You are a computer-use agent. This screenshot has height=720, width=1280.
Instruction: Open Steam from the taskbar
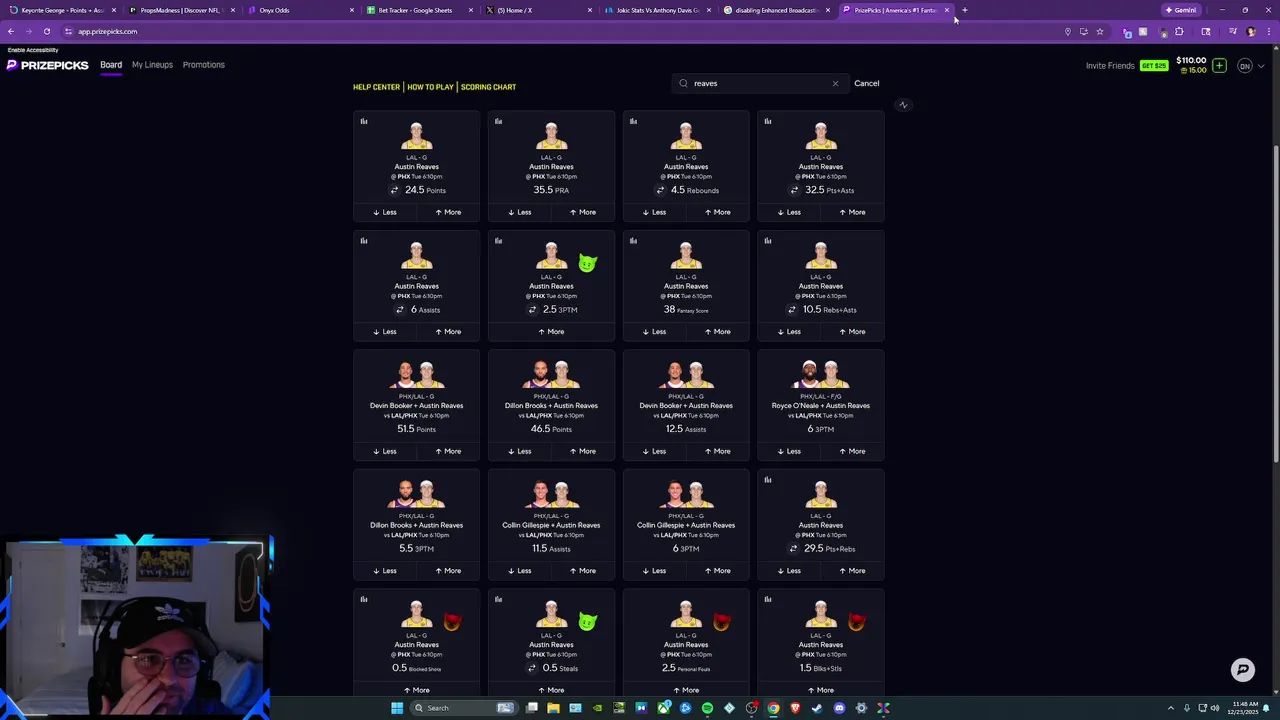[817, 708]
